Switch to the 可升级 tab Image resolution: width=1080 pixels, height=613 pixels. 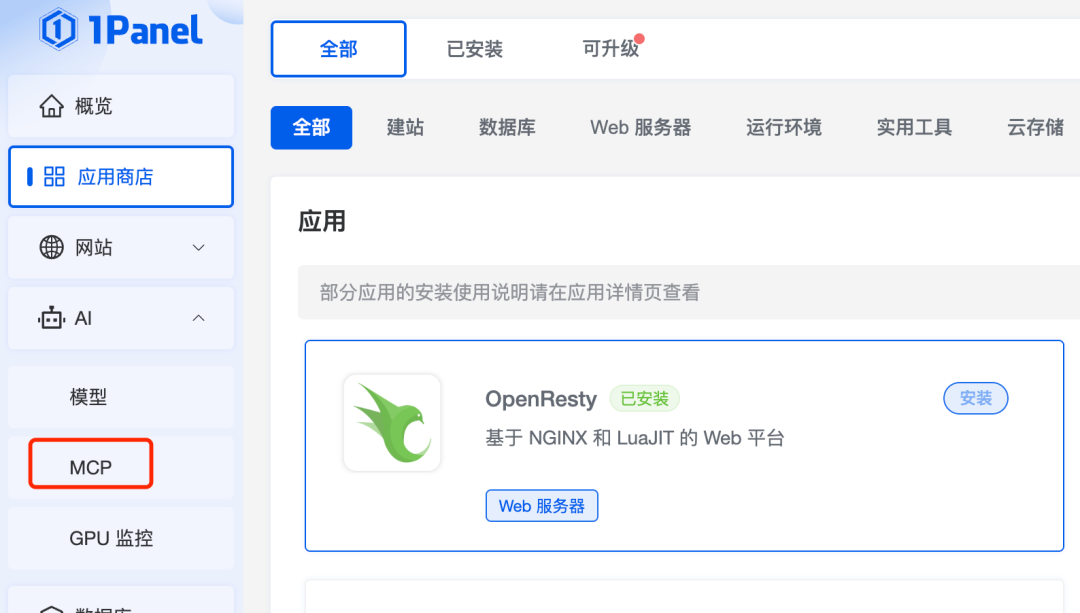click(x=610, y=49)
